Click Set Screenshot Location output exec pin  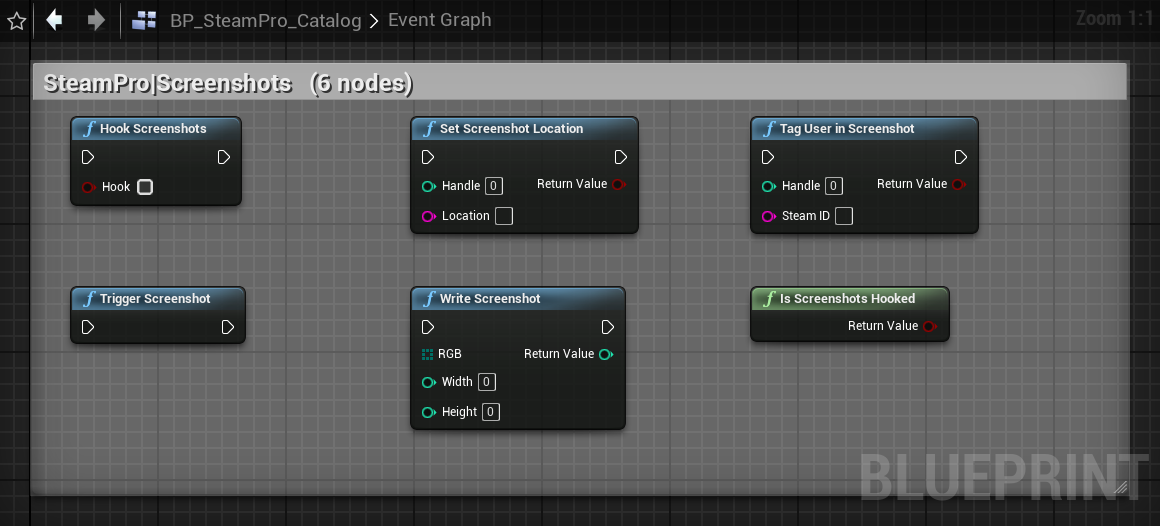tap(621, 157)
